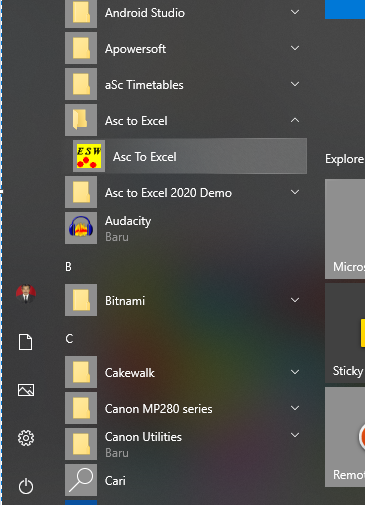Expand the Bitnami folder chevron

[295, 300]
